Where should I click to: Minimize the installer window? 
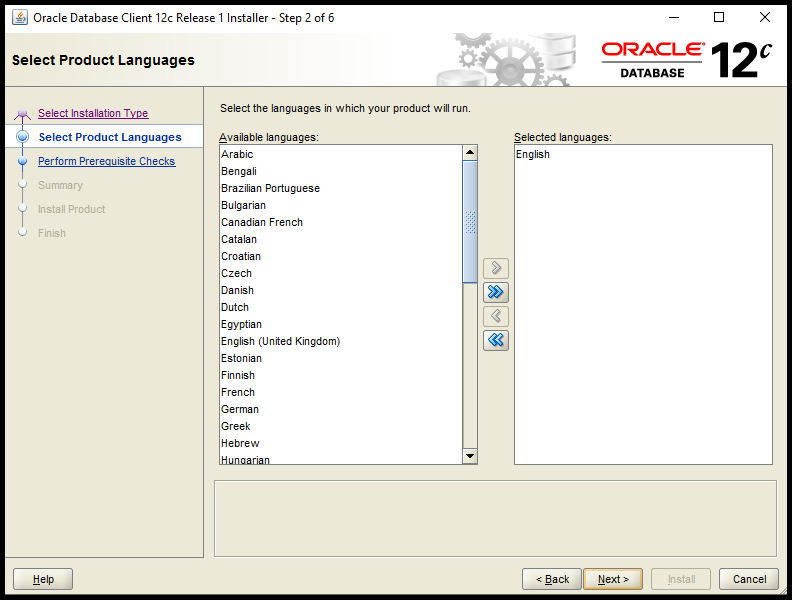point(674,18)
